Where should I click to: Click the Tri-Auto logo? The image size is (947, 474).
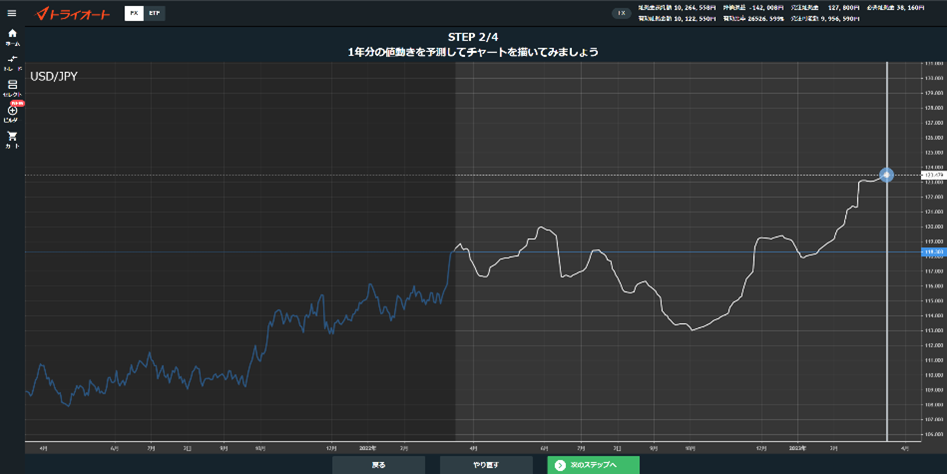pyautogui.click(x=72, y=13)
